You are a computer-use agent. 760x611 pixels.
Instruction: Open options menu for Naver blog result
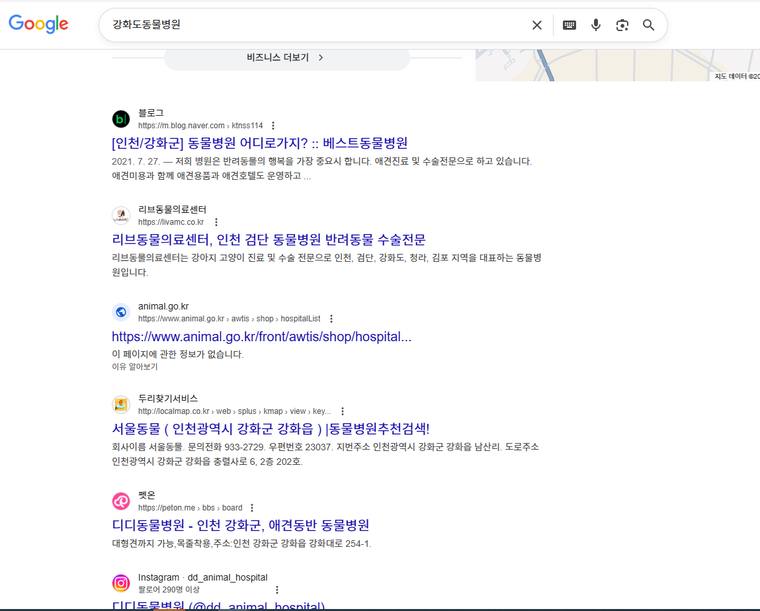coord(273,125)
